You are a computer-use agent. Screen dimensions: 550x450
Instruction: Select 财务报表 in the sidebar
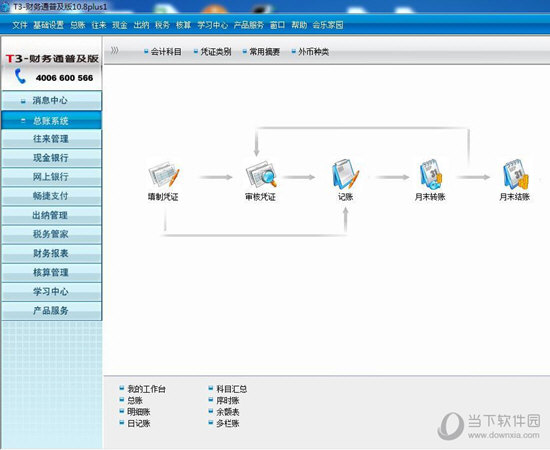[x=52, y=253]
